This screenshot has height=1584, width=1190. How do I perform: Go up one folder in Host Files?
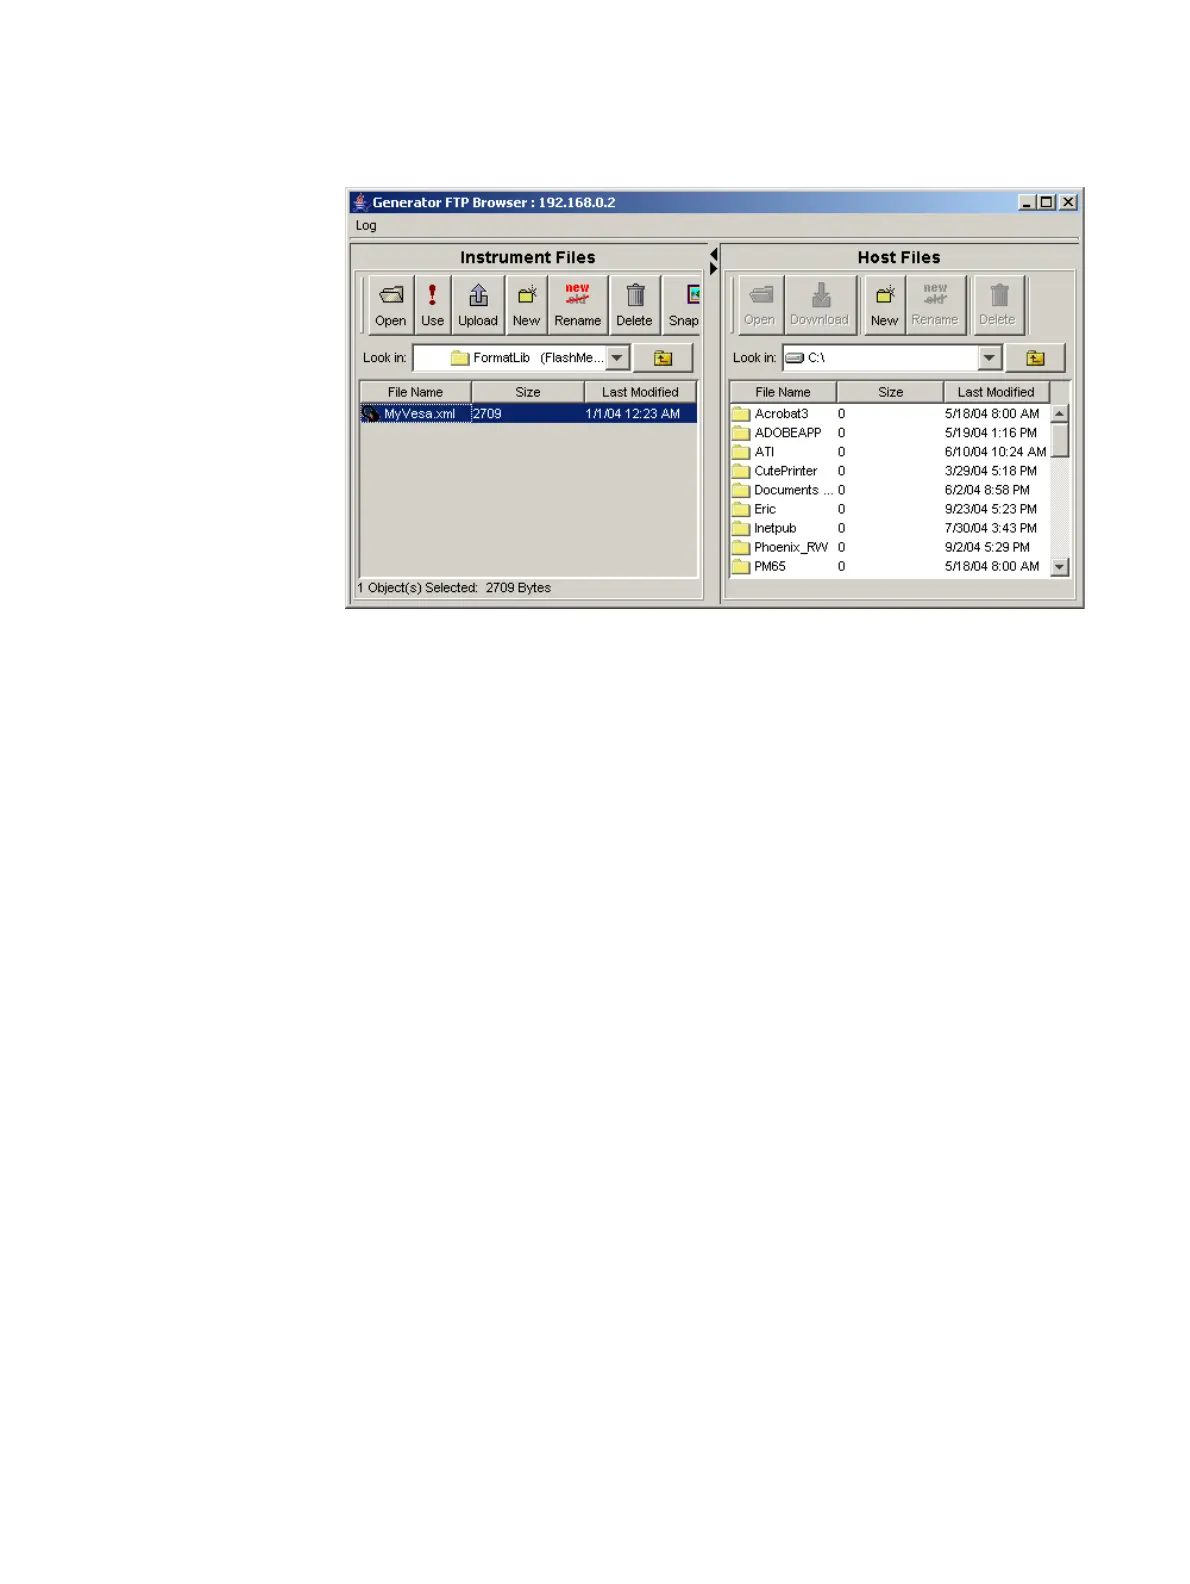coord(1035,358)
